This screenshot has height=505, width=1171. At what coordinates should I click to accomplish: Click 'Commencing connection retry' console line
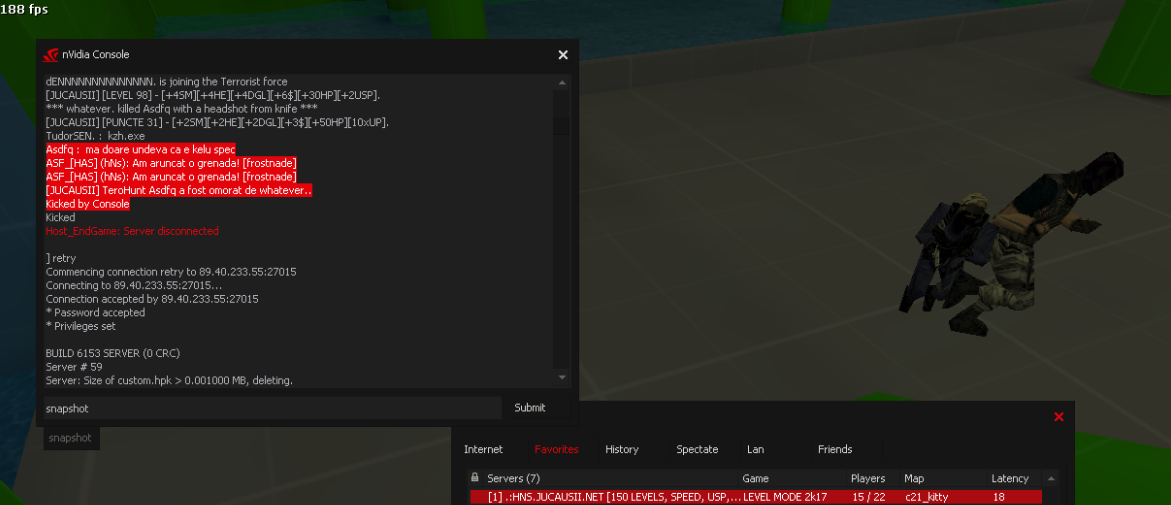point(171,272)
